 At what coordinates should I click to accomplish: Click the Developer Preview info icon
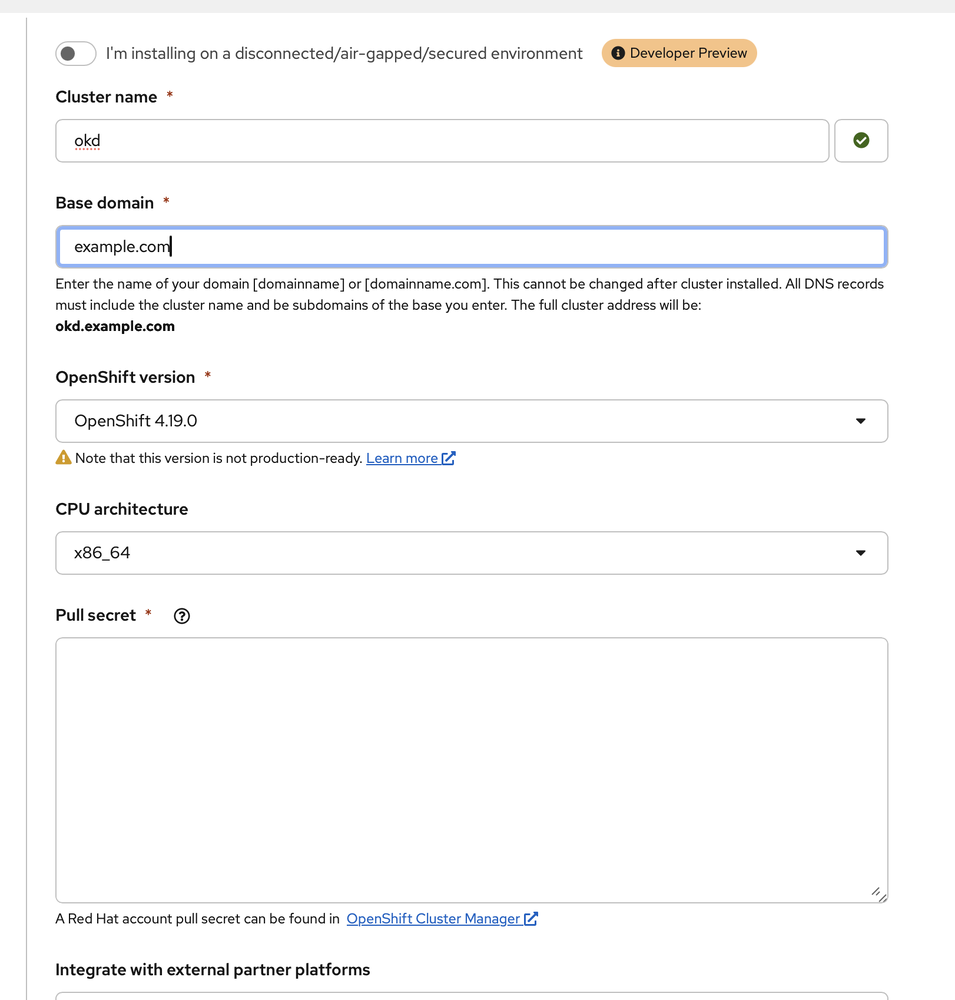pos(618,53)
